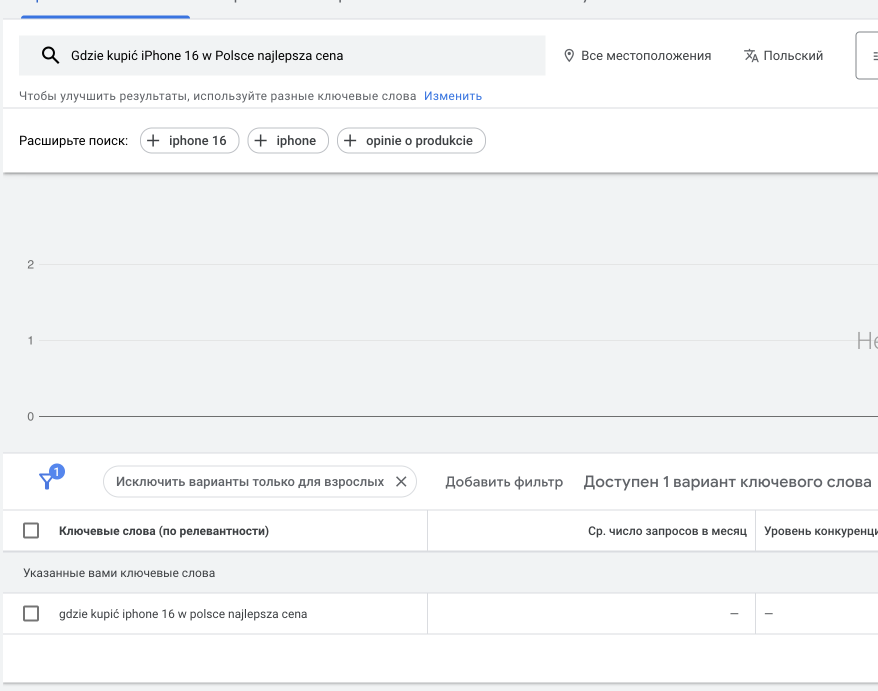Click plus icon on 'opinie o produkcie' chip
The image size is (878, 691).
tap(350, 141)
